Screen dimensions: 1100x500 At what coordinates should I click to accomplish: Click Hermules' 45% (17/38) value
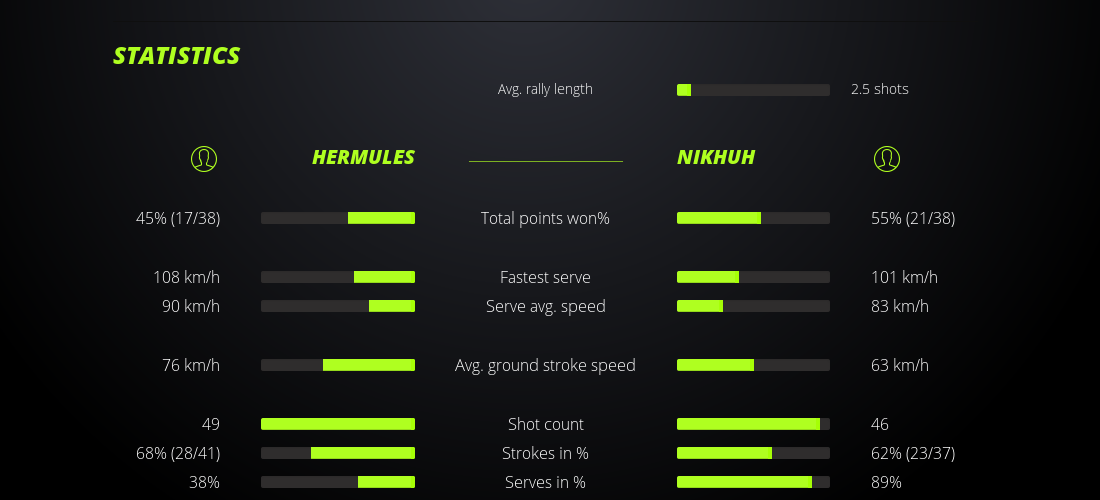coord(178,218)
